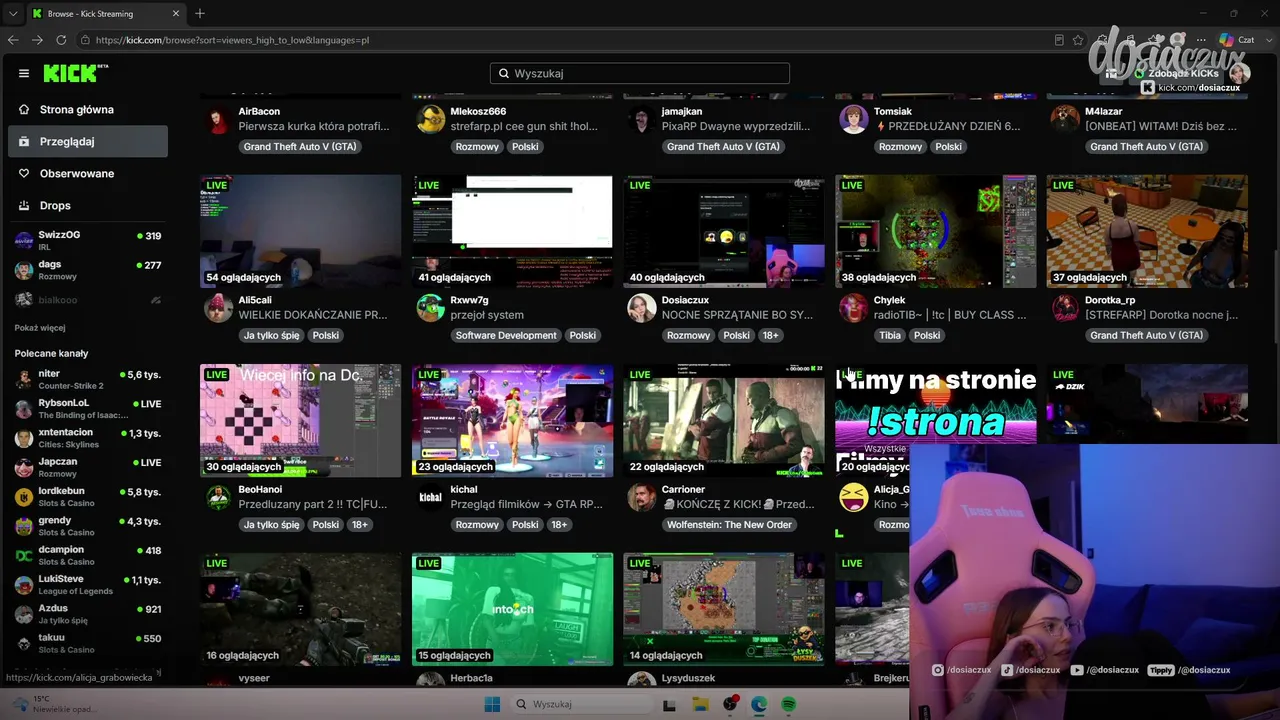Open a new browser tab with the plus icon
The image size is (1280, 720).
pos(200,14)
